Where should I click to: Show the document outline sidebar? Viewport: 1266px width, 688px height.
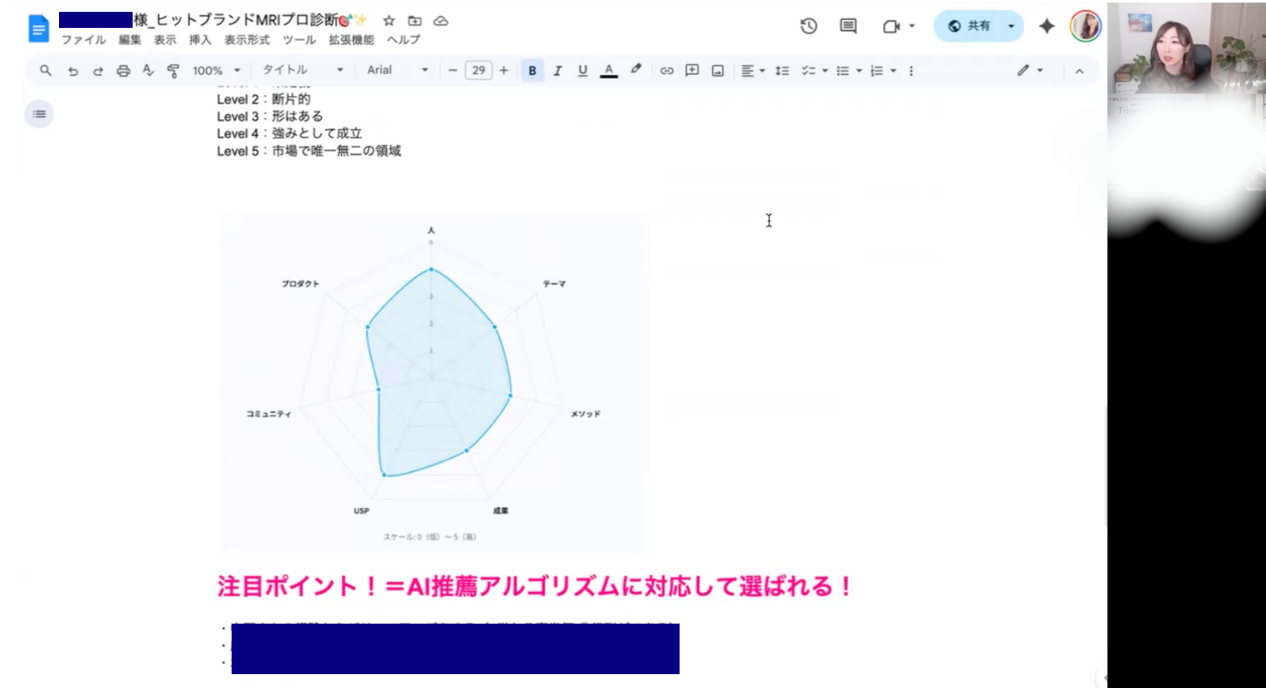[39, 114]
